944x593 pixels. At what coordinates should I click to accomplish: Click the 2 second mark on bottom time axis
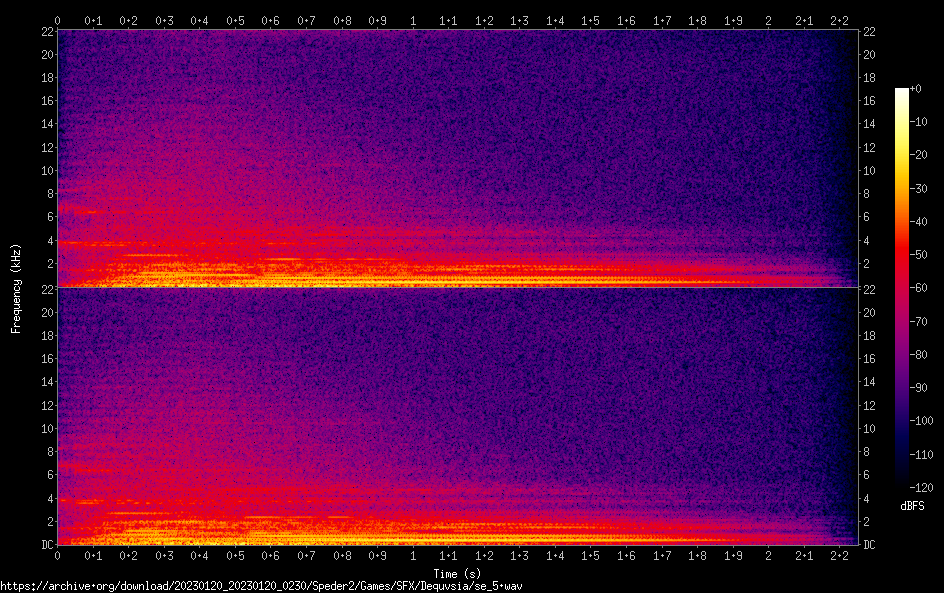(x=768, y=556)
